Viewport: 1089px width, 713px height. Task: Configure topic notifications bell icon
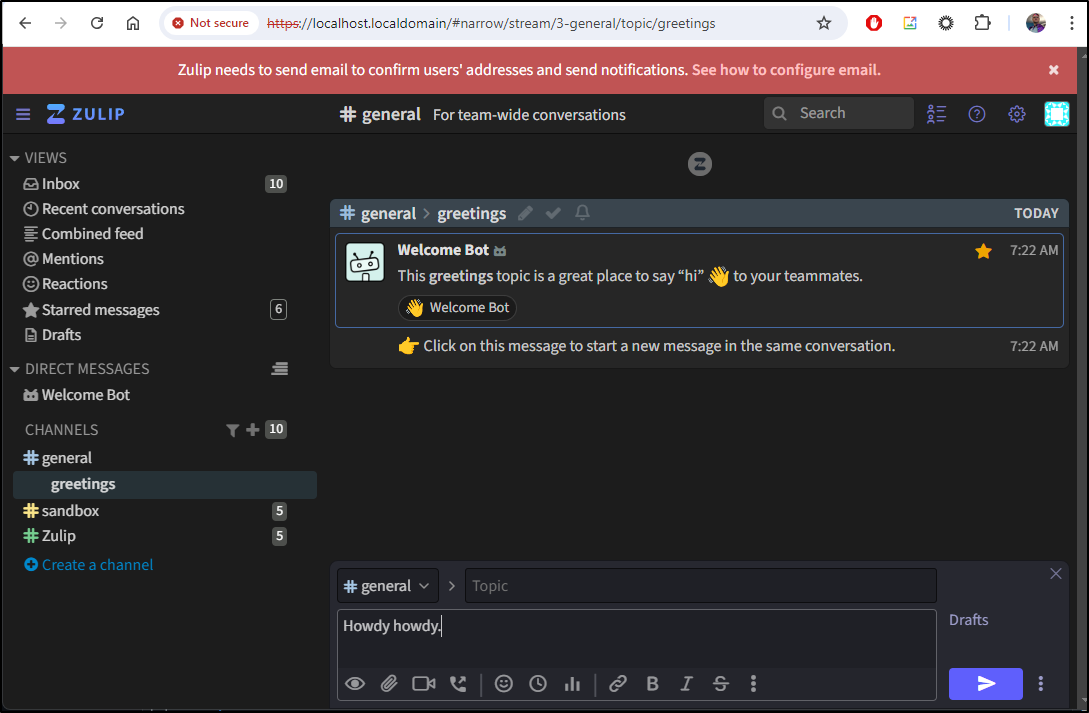pos(583,212)
